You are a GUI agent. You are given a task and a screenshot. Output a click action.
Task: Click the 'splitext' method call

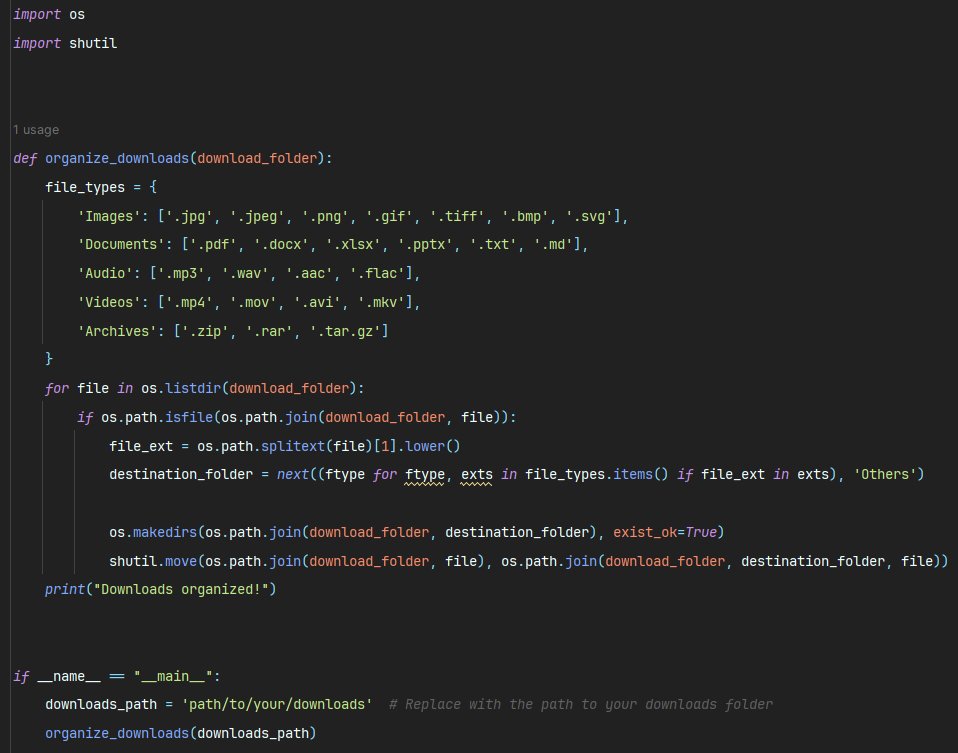[293, 446]
